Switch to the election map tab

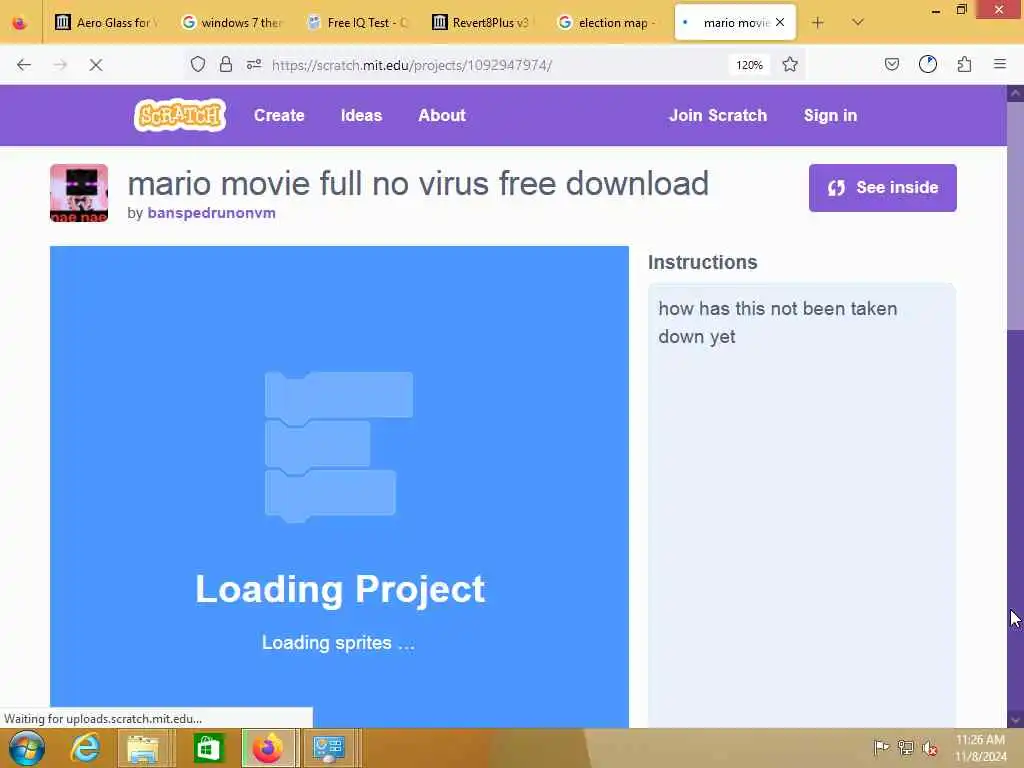(x=609, y=23)
